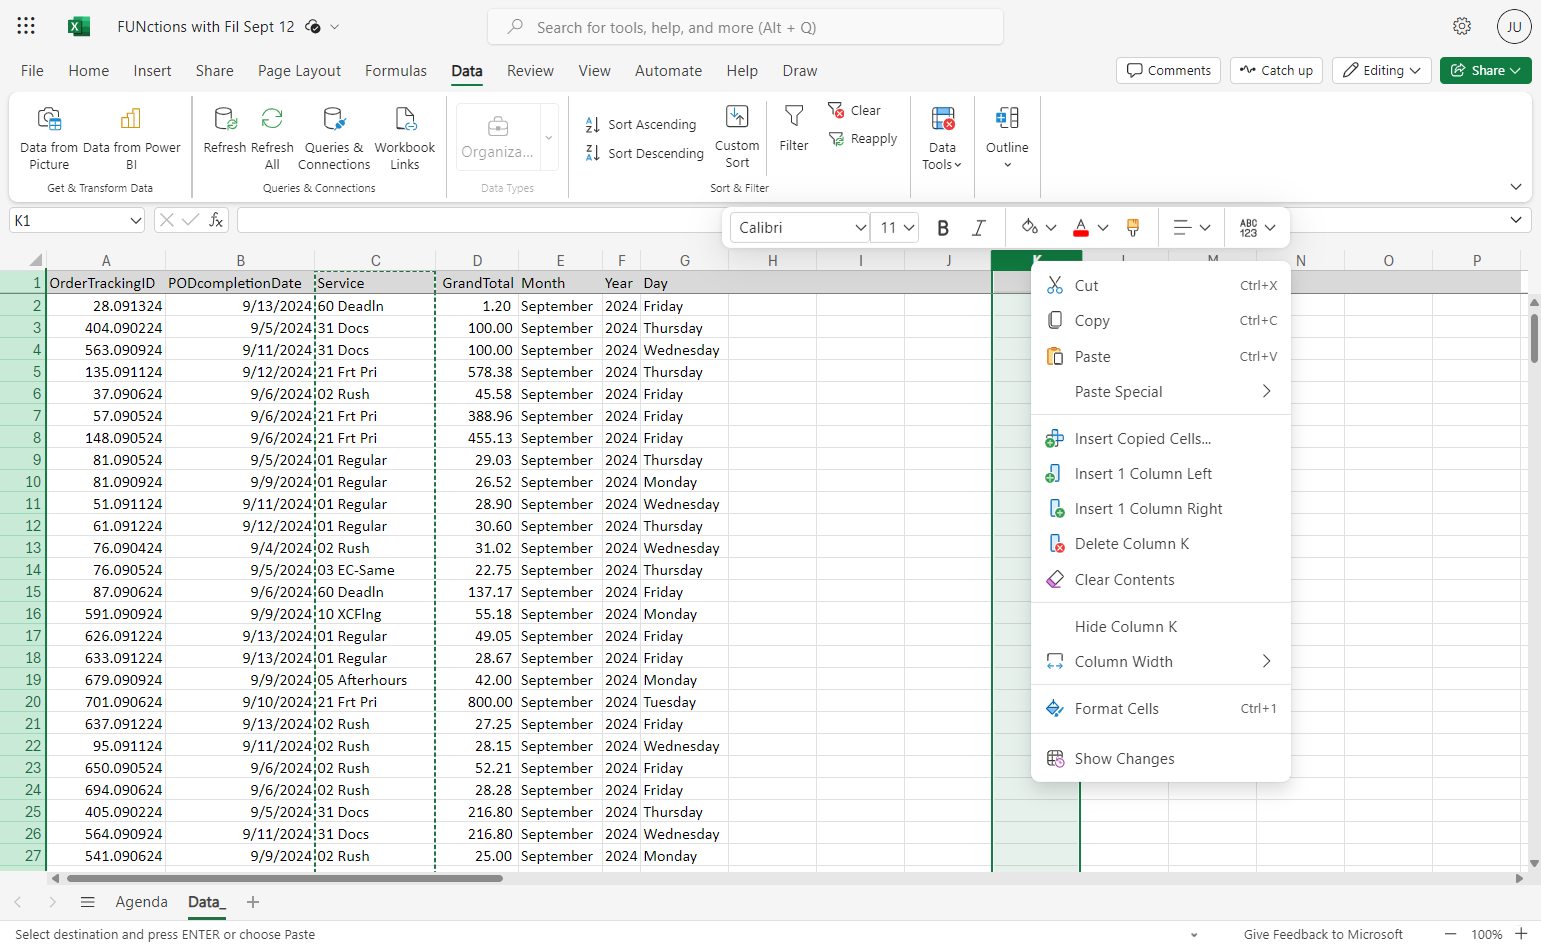The image size is (1541, 945).
Task: Click Refresh All icon
Action: tap(272, 139)
